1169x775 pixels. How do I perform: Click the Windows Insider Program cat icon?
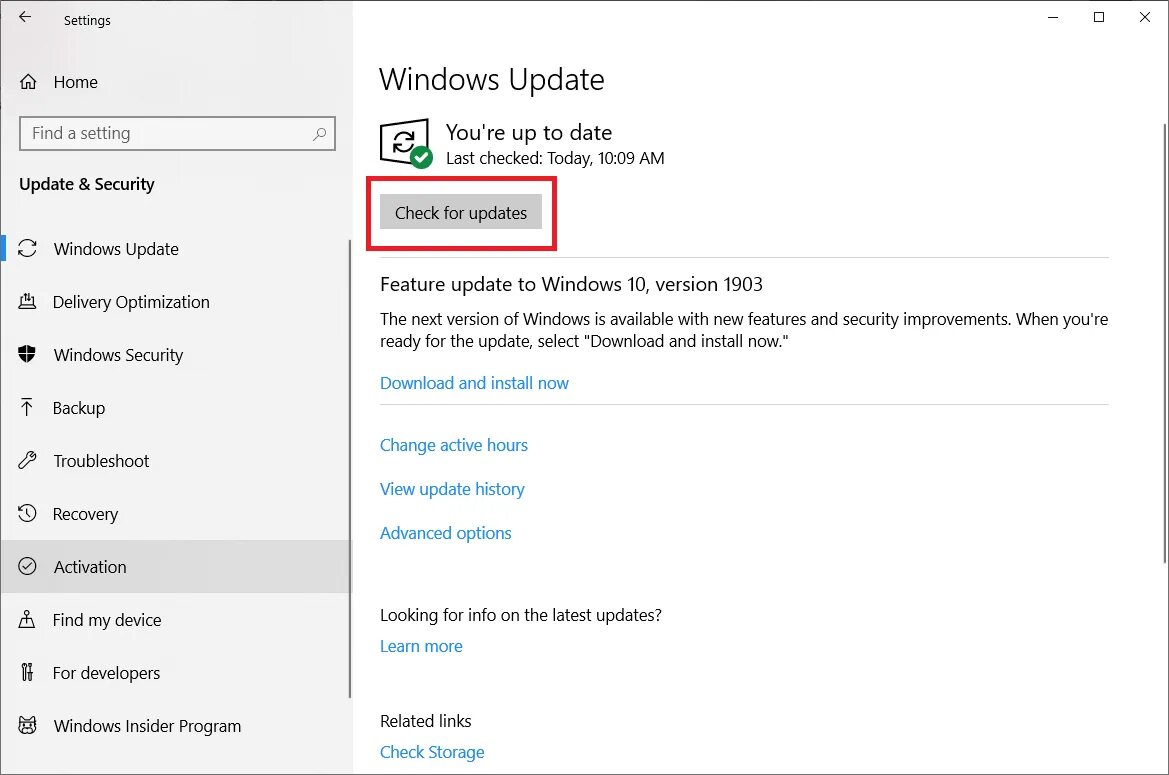(27, 725)
